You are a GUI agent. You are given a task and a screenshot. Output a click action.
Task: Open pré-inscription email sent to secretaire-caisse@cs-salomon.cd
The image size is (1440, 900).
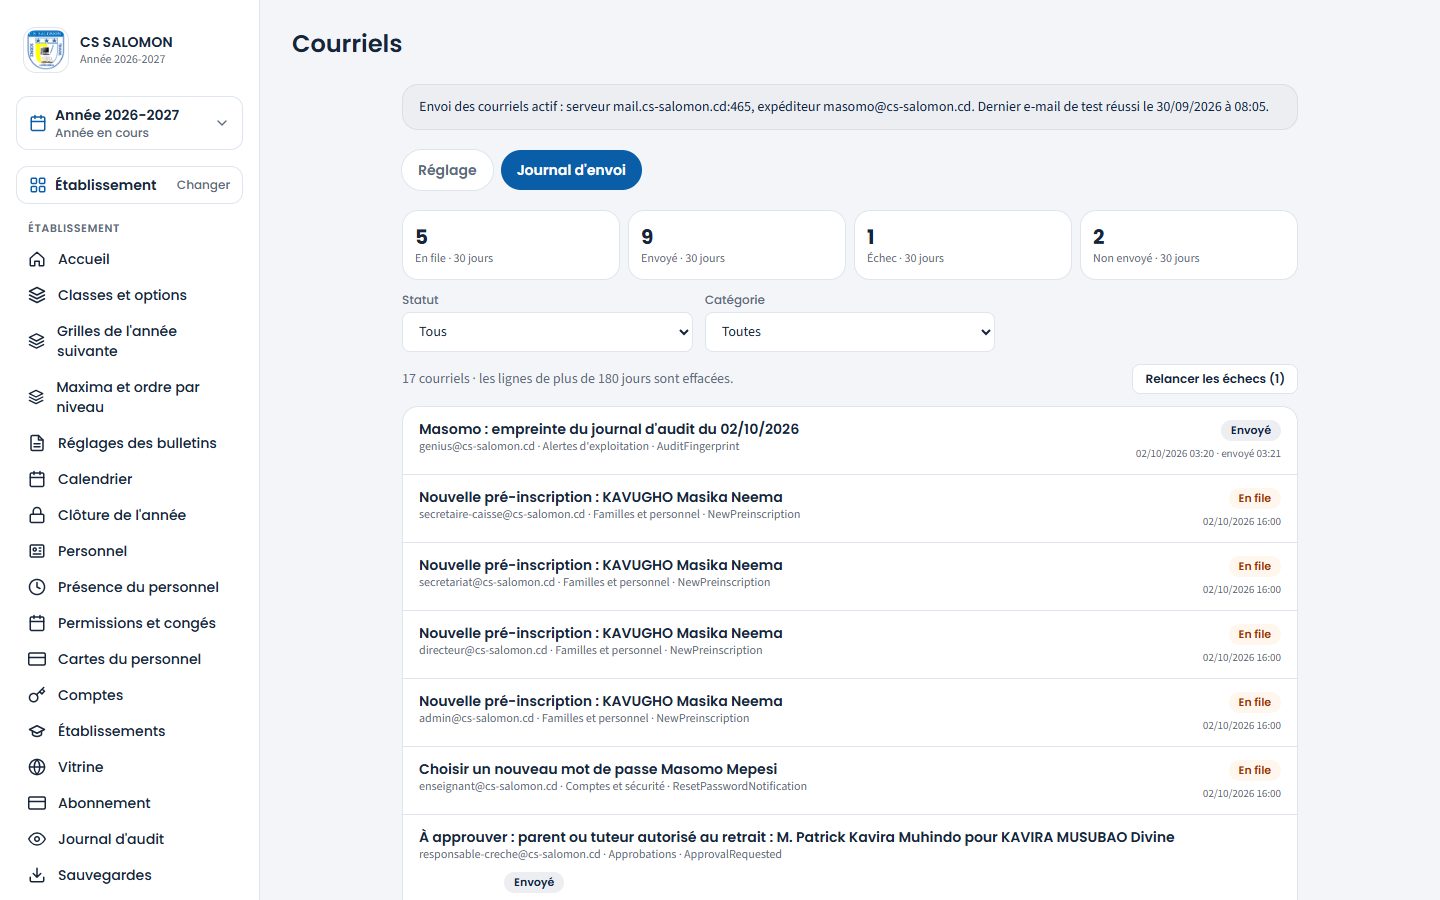850,509
